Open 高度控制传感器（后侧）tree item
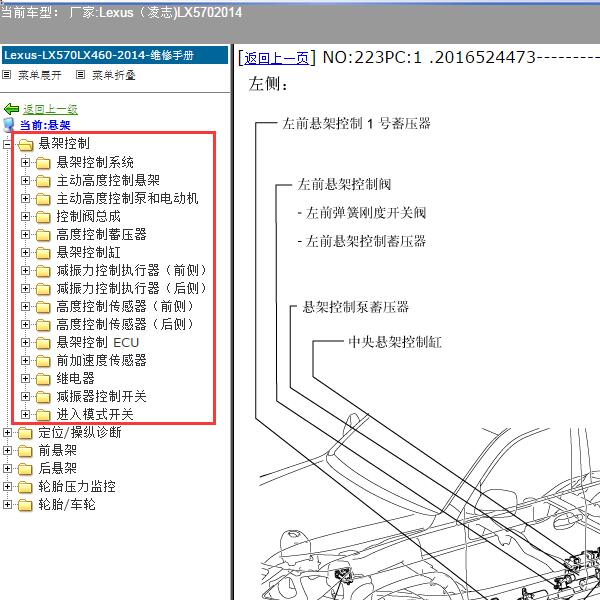This screenshot has height=600, width=600. coord(125,324)
